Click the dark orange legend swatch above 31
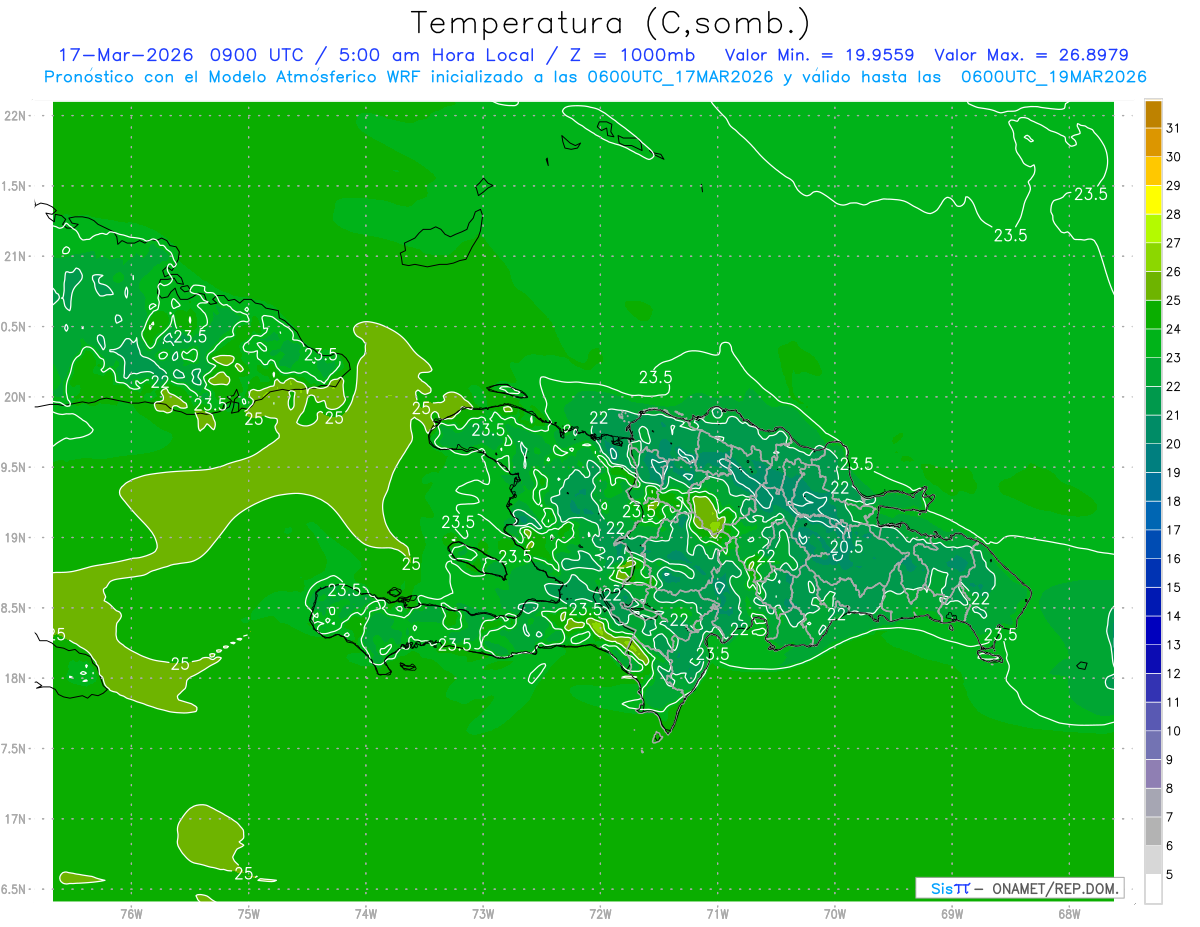This screenshot has width=1200, height=927. [x=1153, y=114]
